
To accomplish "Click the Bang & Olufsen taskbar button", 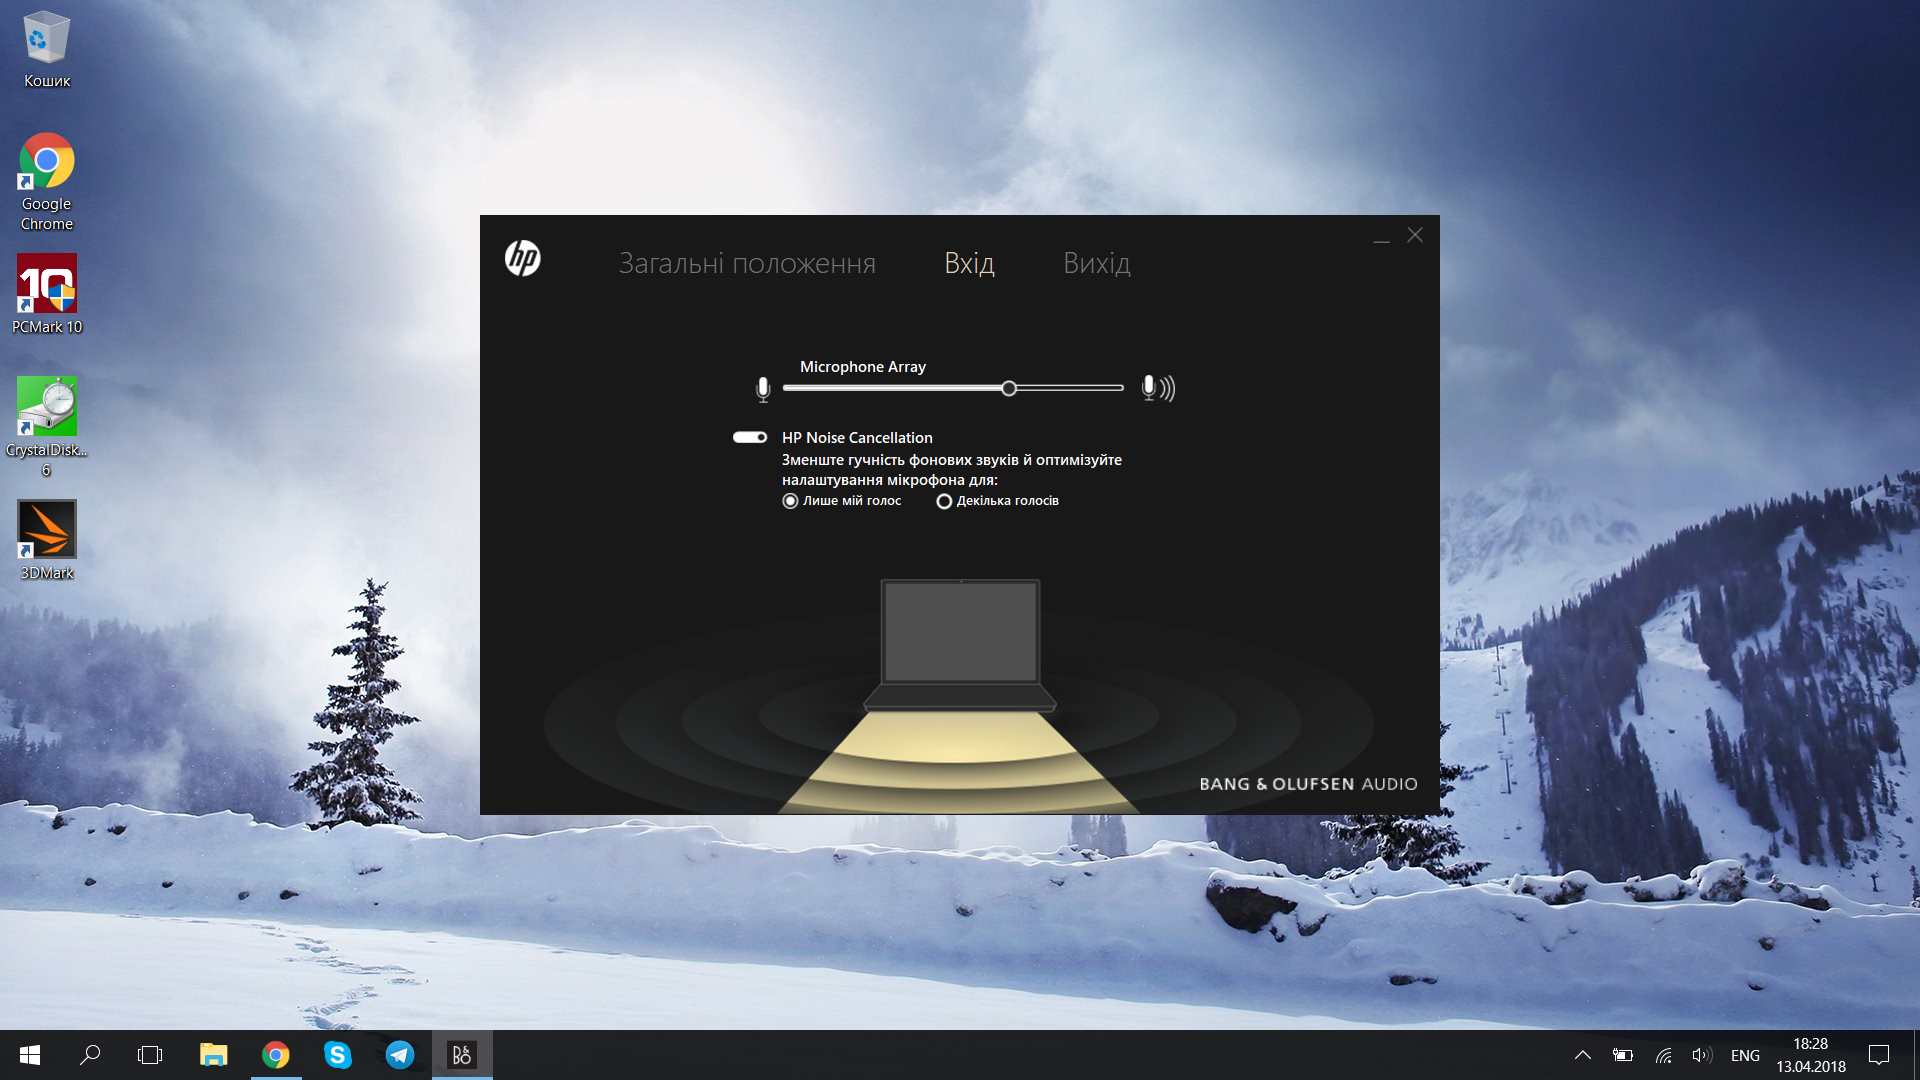I will pos(462,1055).
